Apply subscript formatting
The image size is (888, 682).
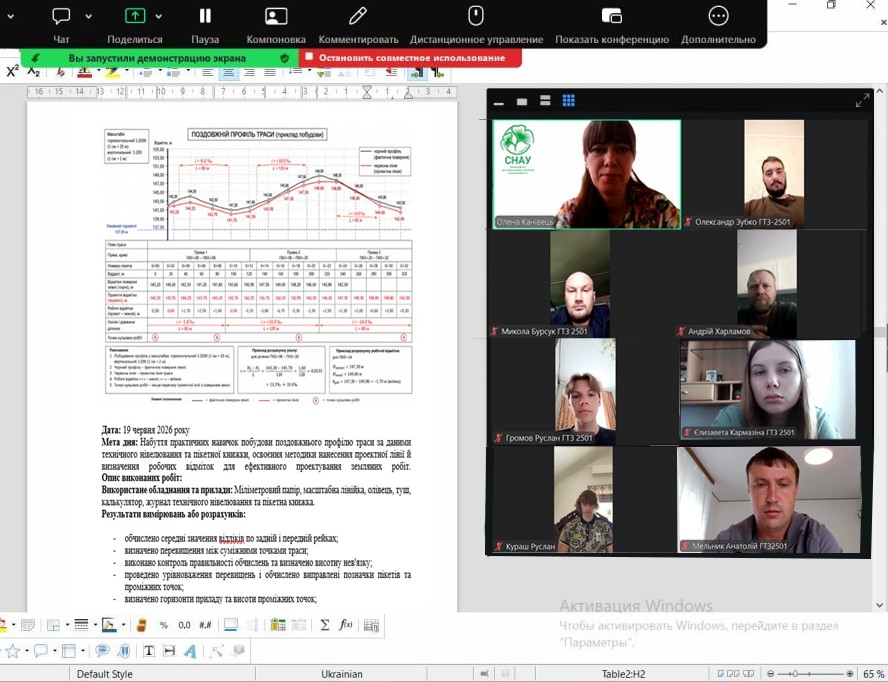(x=34, y=71)
